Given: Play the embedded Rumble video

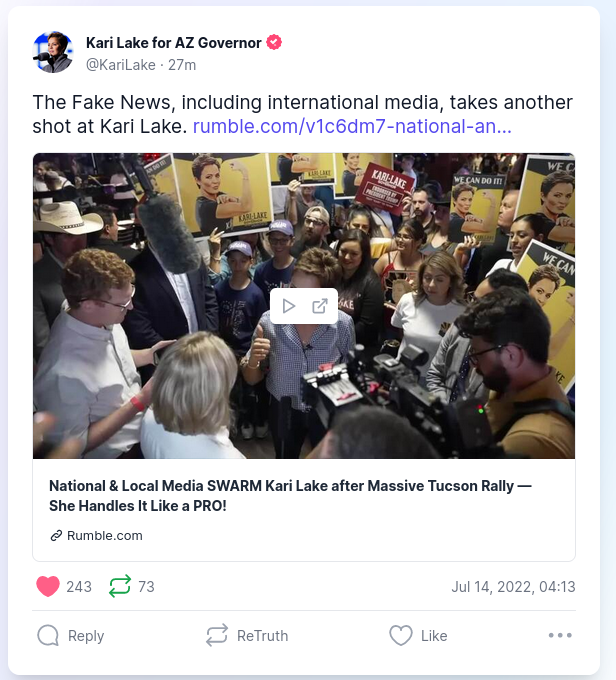Looking at the screenshot, I should pyautogui.click(x=288, y=306).
